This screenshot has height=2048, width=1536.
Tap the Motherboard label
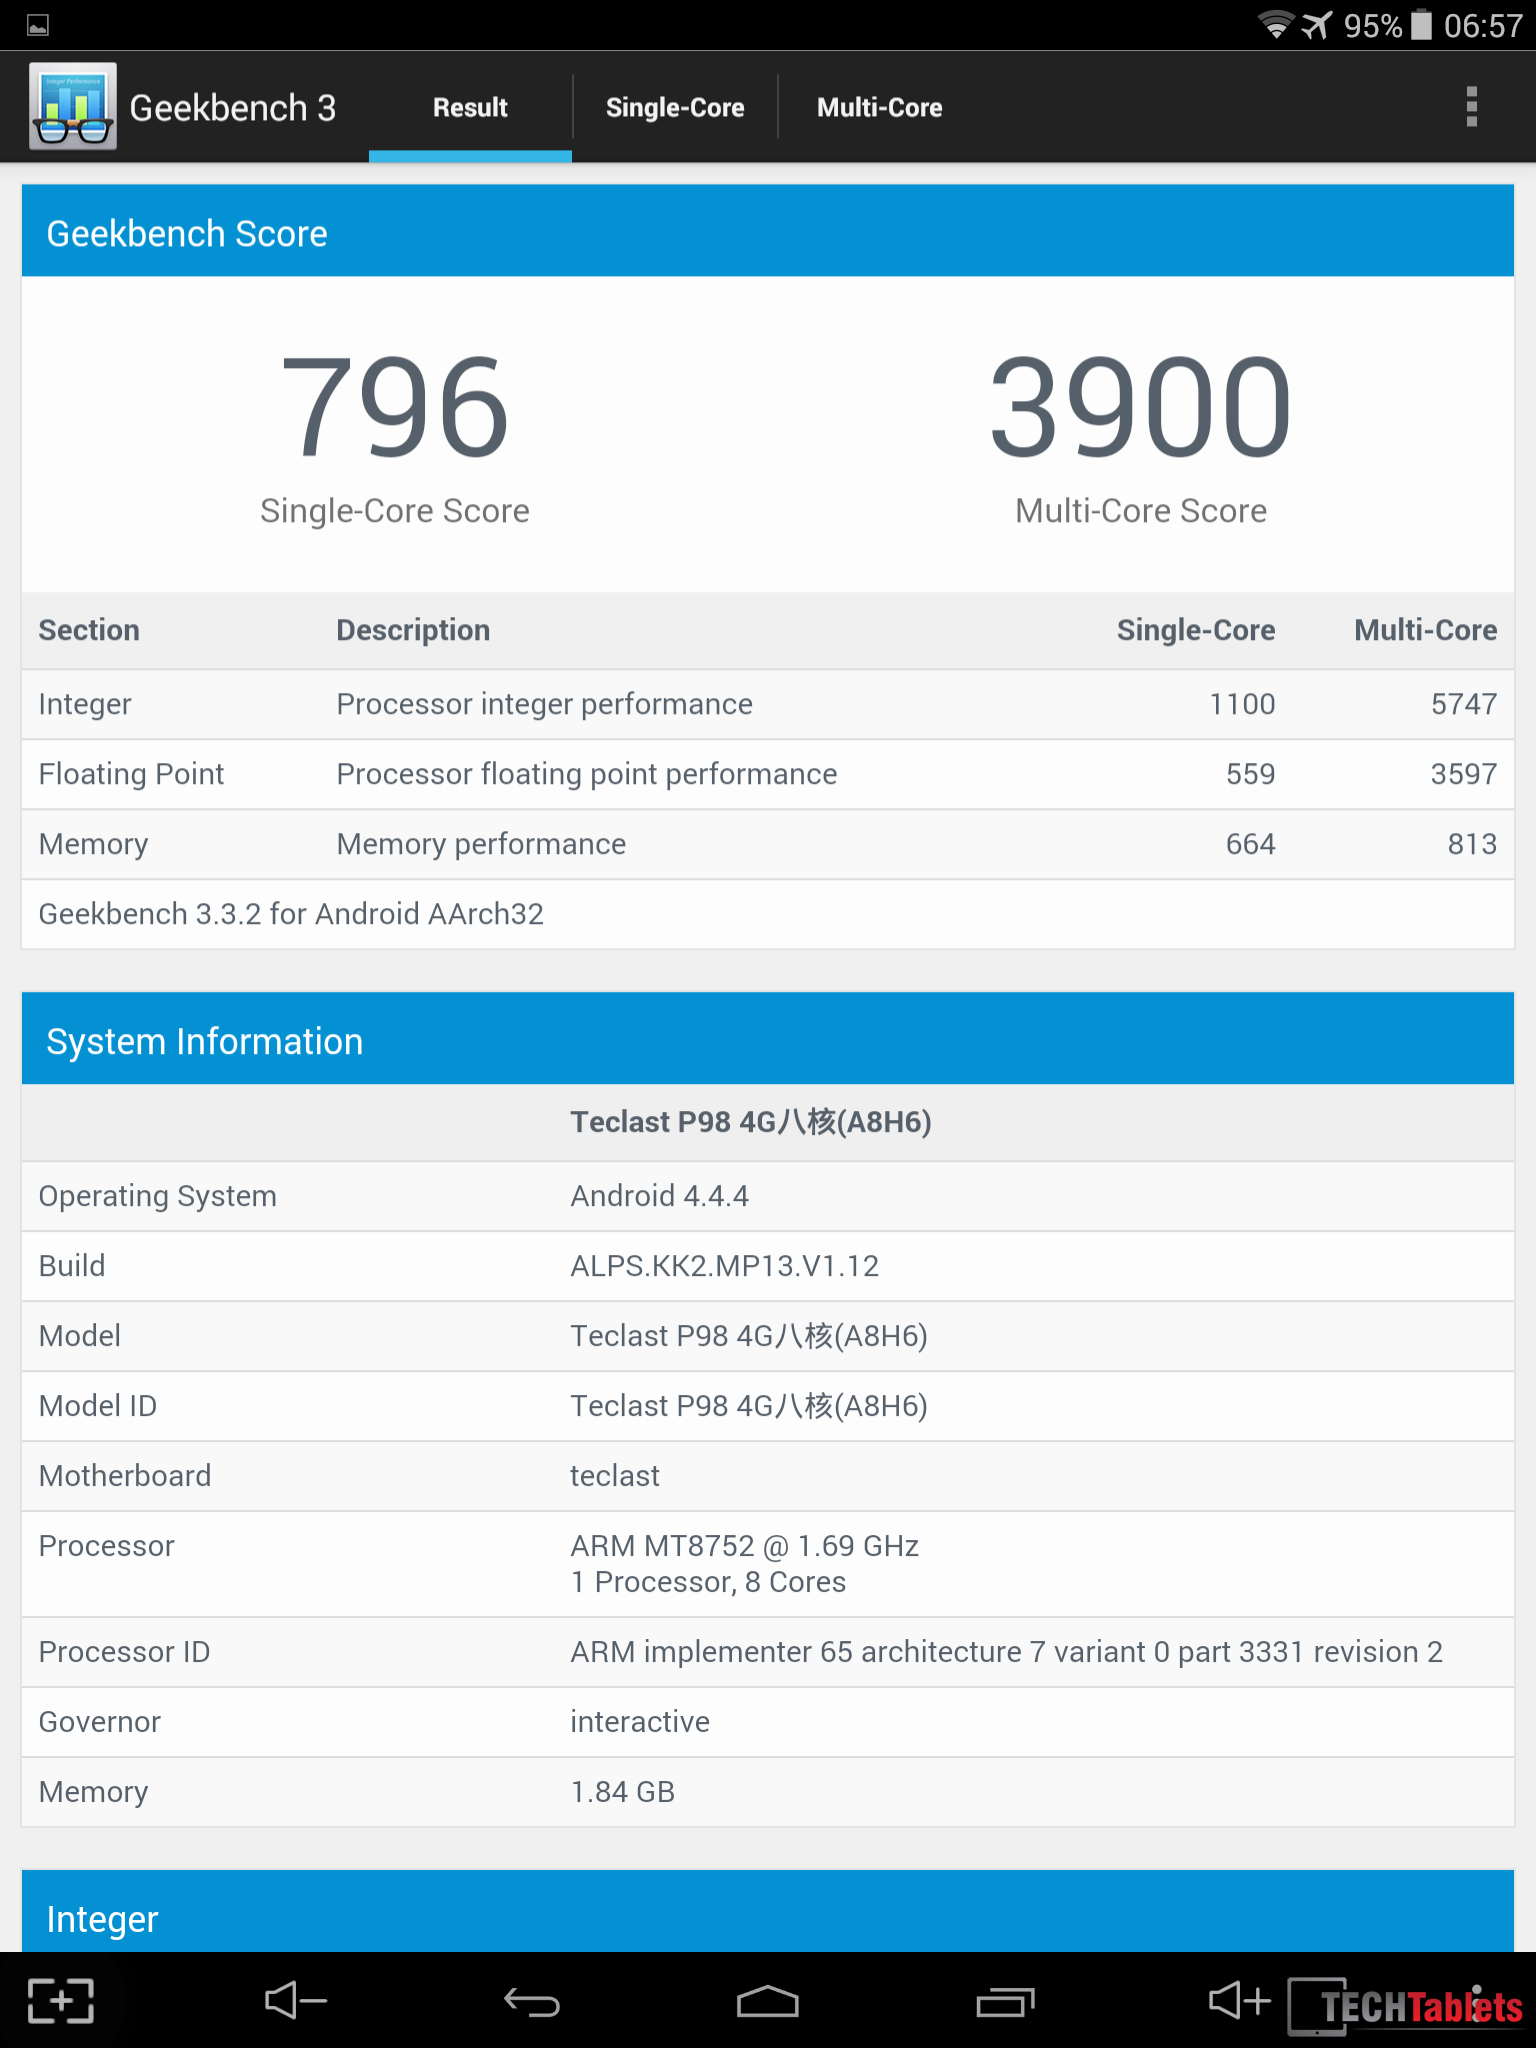pyautogui.click(x=125, y=1476)
